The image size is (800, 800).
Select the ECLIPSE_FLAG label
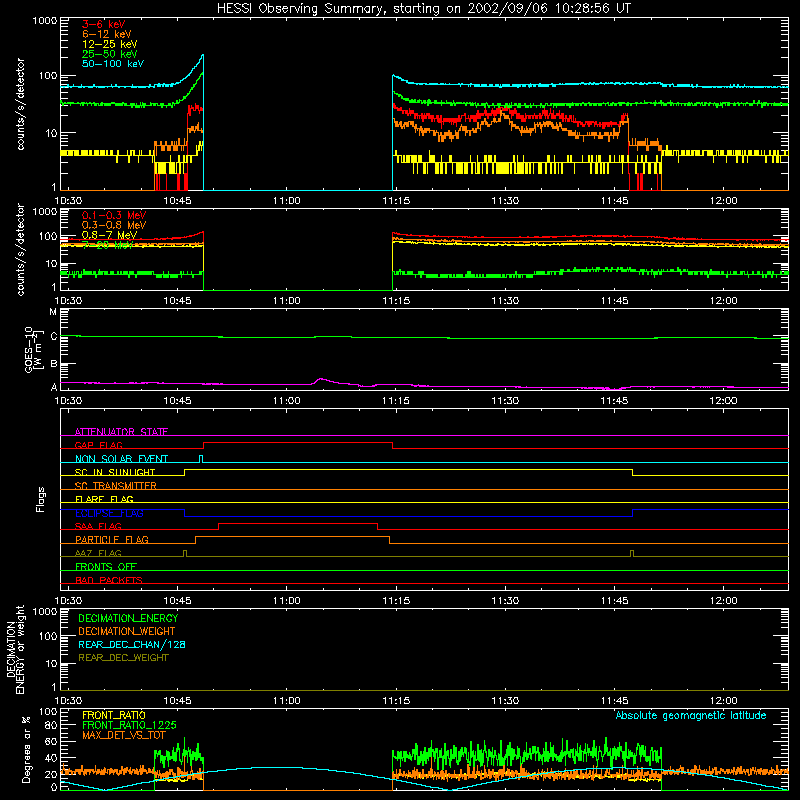click(109, 513)
